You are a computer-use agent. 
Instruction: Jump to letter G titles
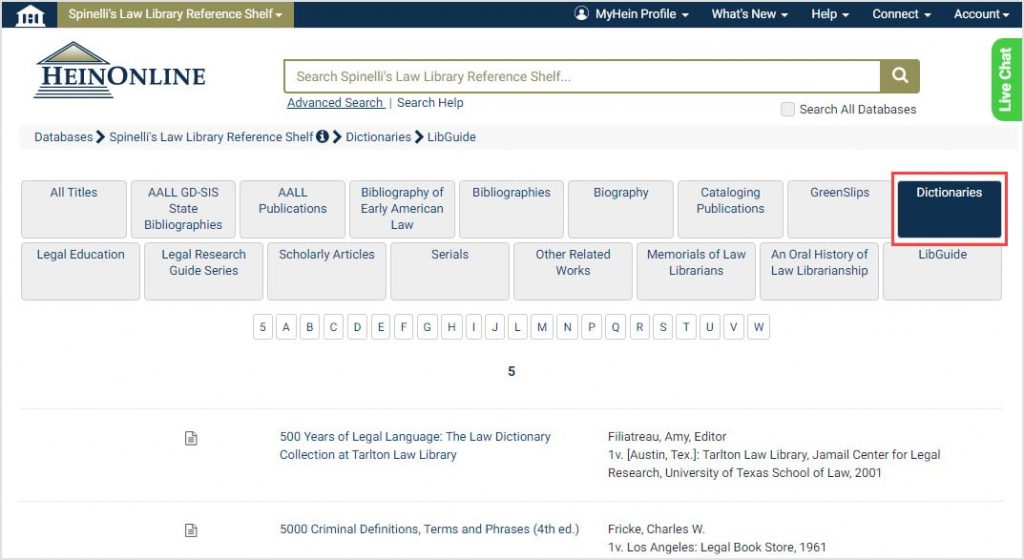[427, 327]
